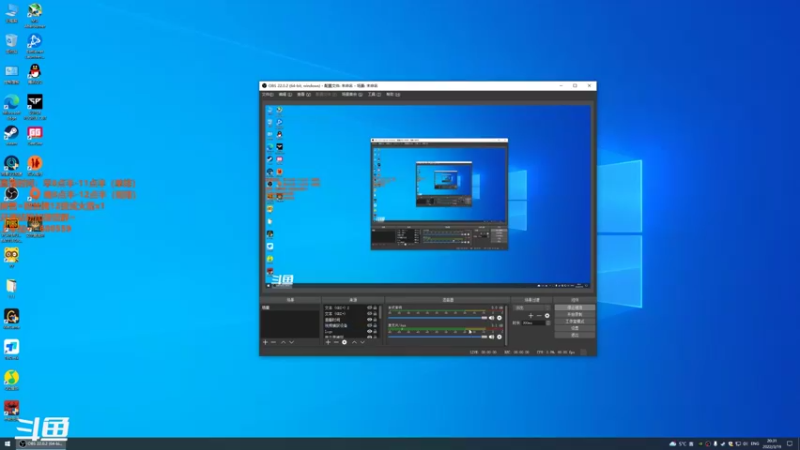Open the Microsoft Edge desktop shortcut
The height and width of the screenshot is (450, 800).
[x=11, y=102]
